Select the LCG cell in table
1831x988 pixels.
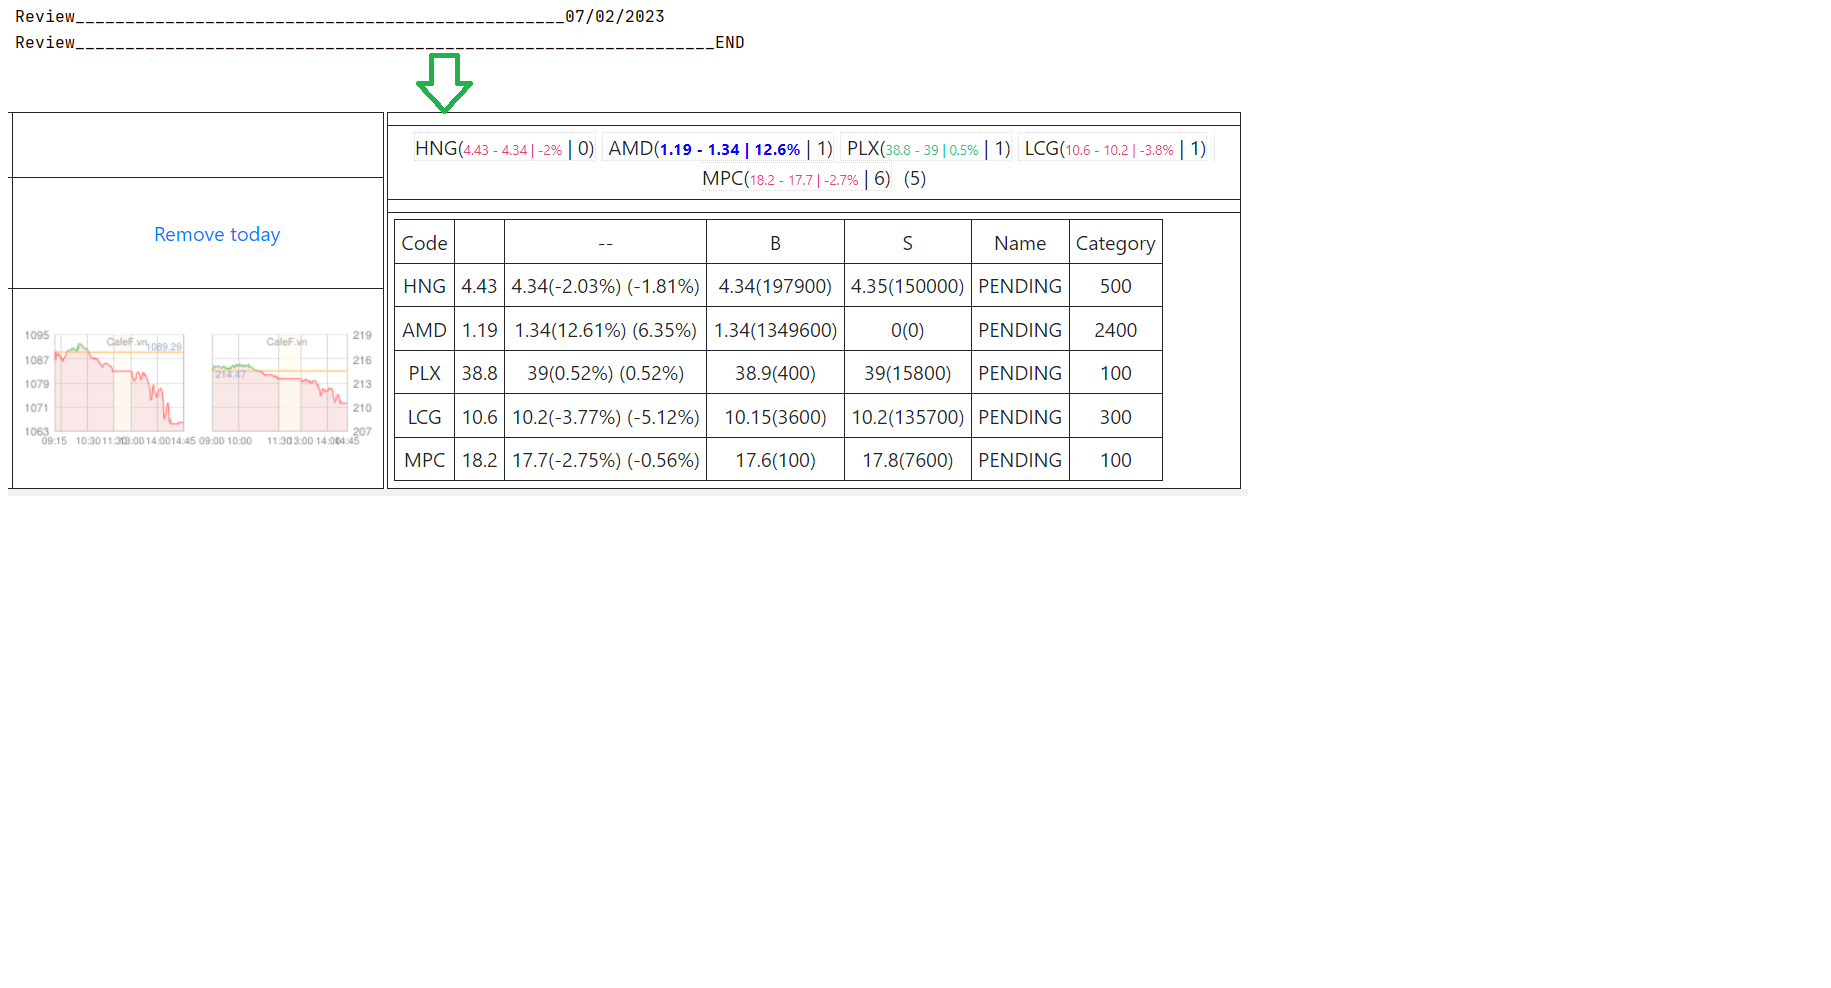click(x=424, y=417)
